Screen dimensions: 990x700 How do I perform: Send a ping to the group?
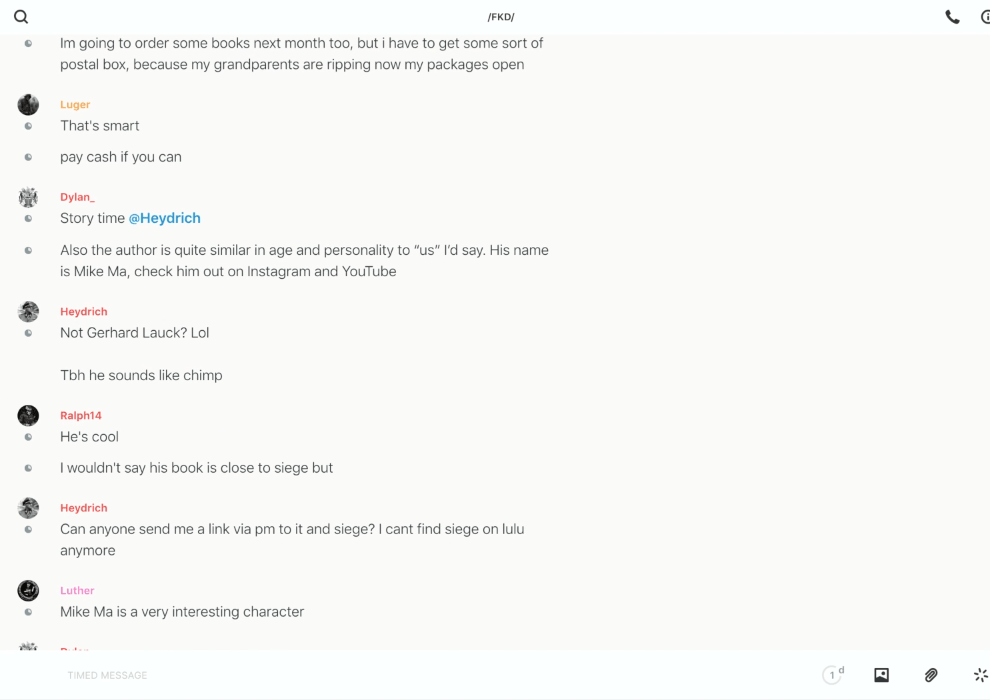[980, 675]
